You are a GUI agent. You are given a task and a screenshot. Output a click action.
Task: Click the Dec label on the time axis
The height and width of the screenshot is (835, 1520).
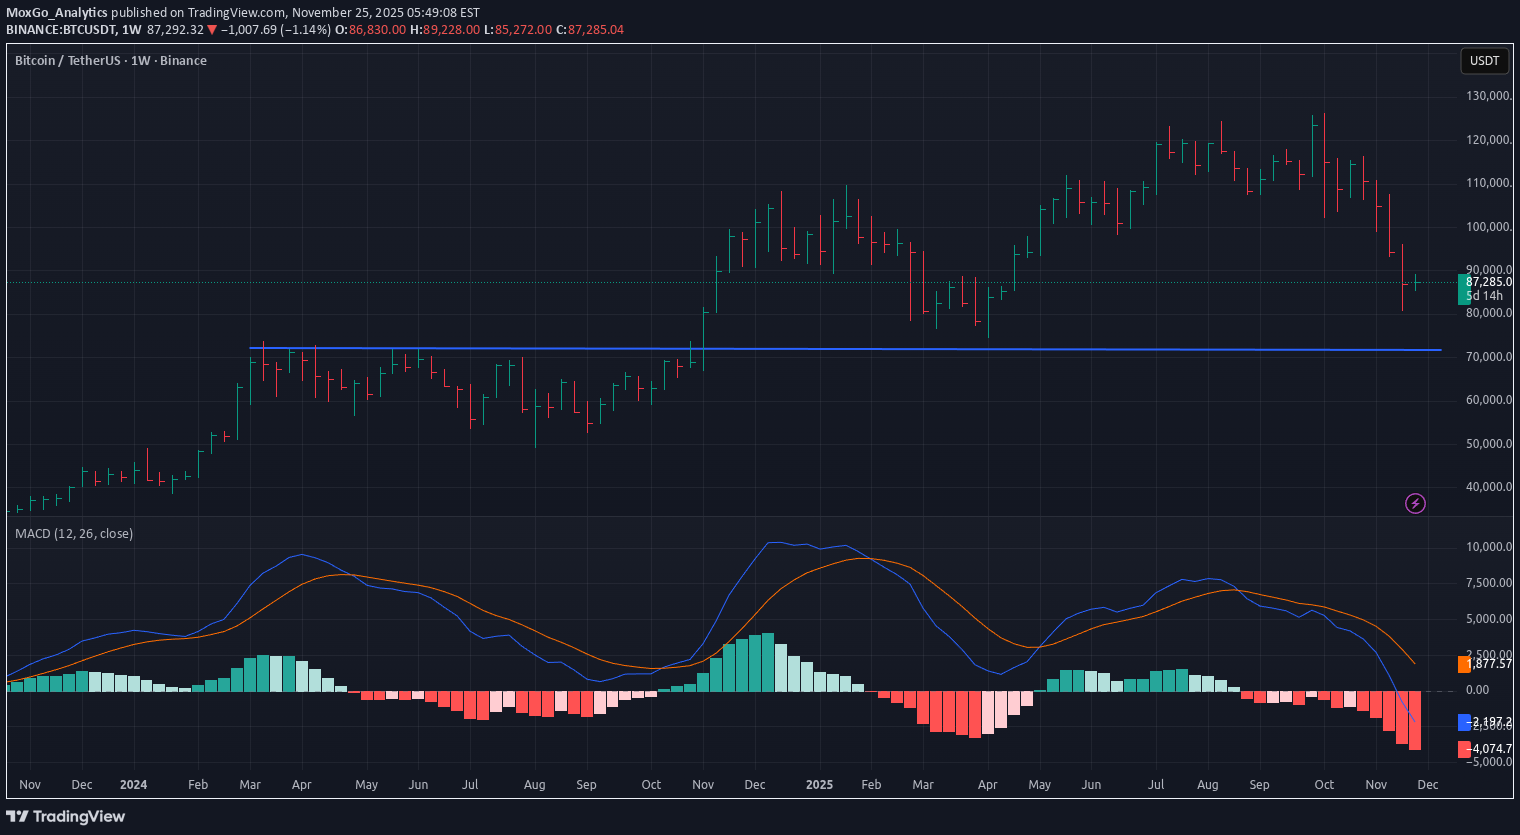[x=1428, y=784]
